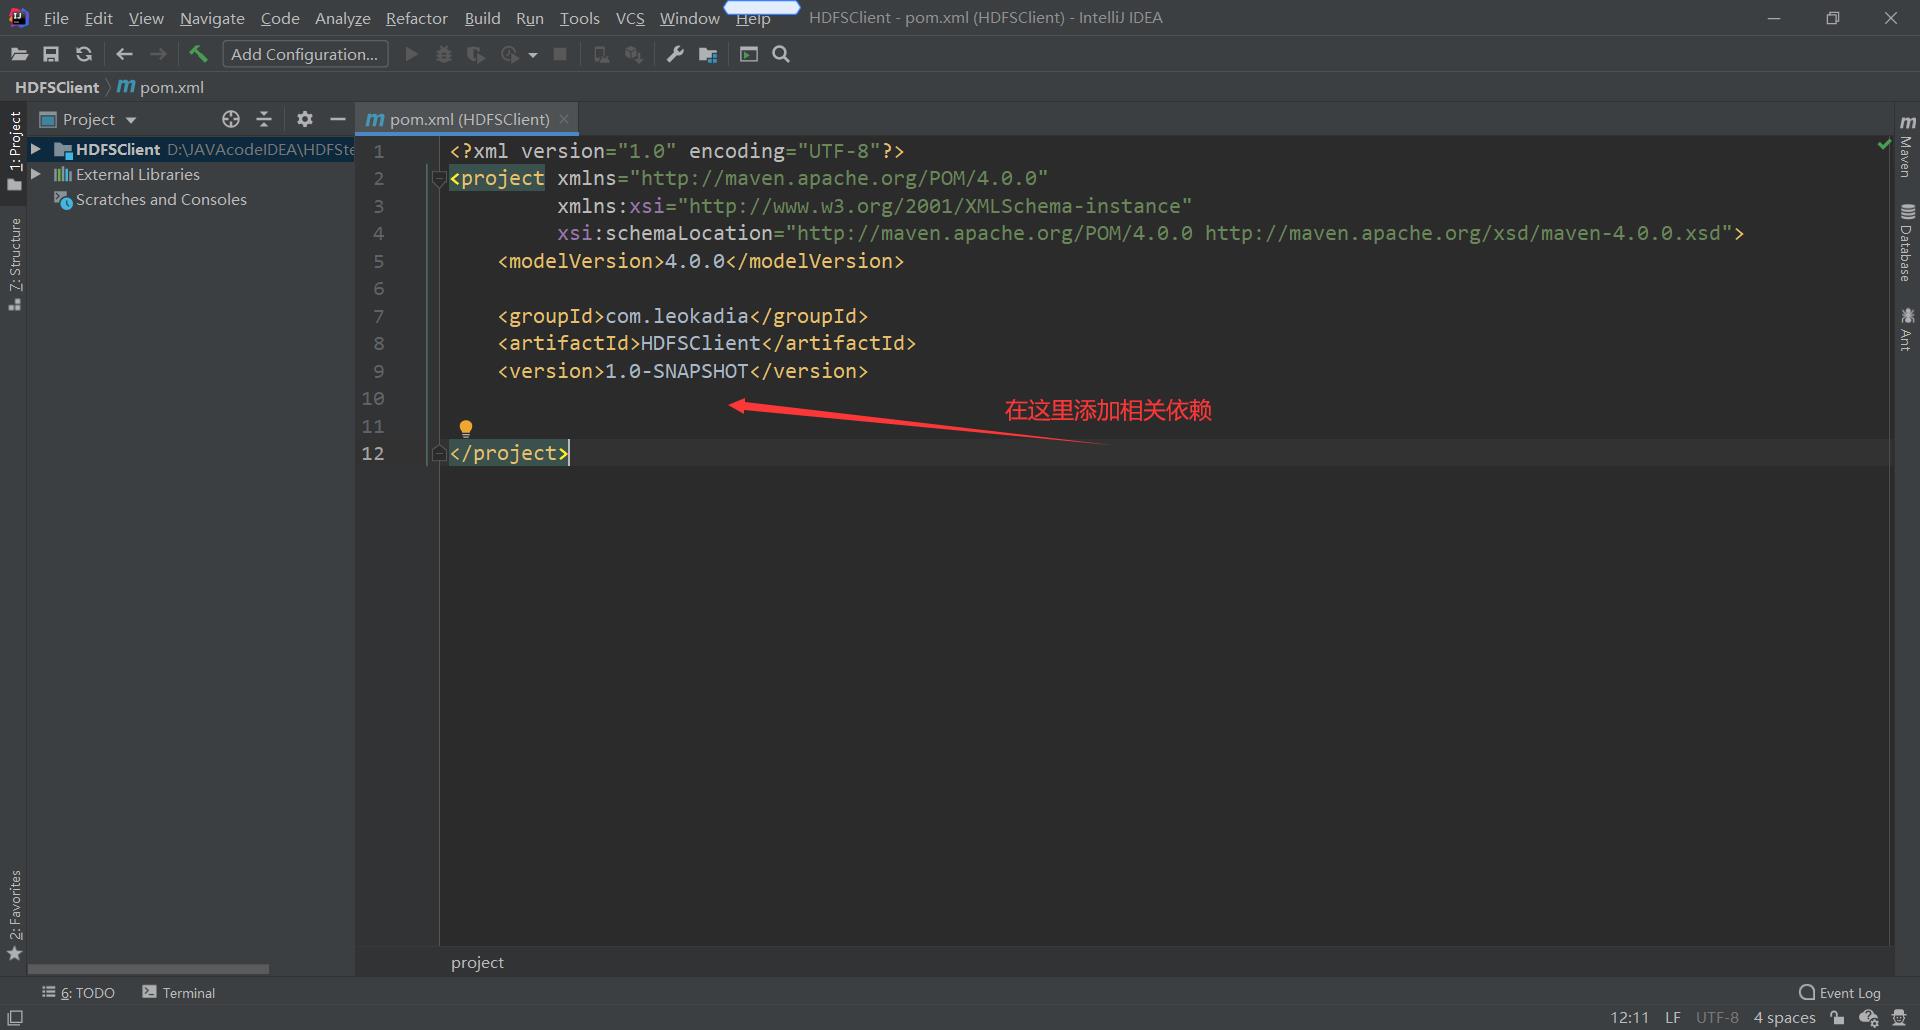Open the Ant side panel
This screenshot has width=1920, height=1030.
pyautogui.click(x=1906, y=329)
